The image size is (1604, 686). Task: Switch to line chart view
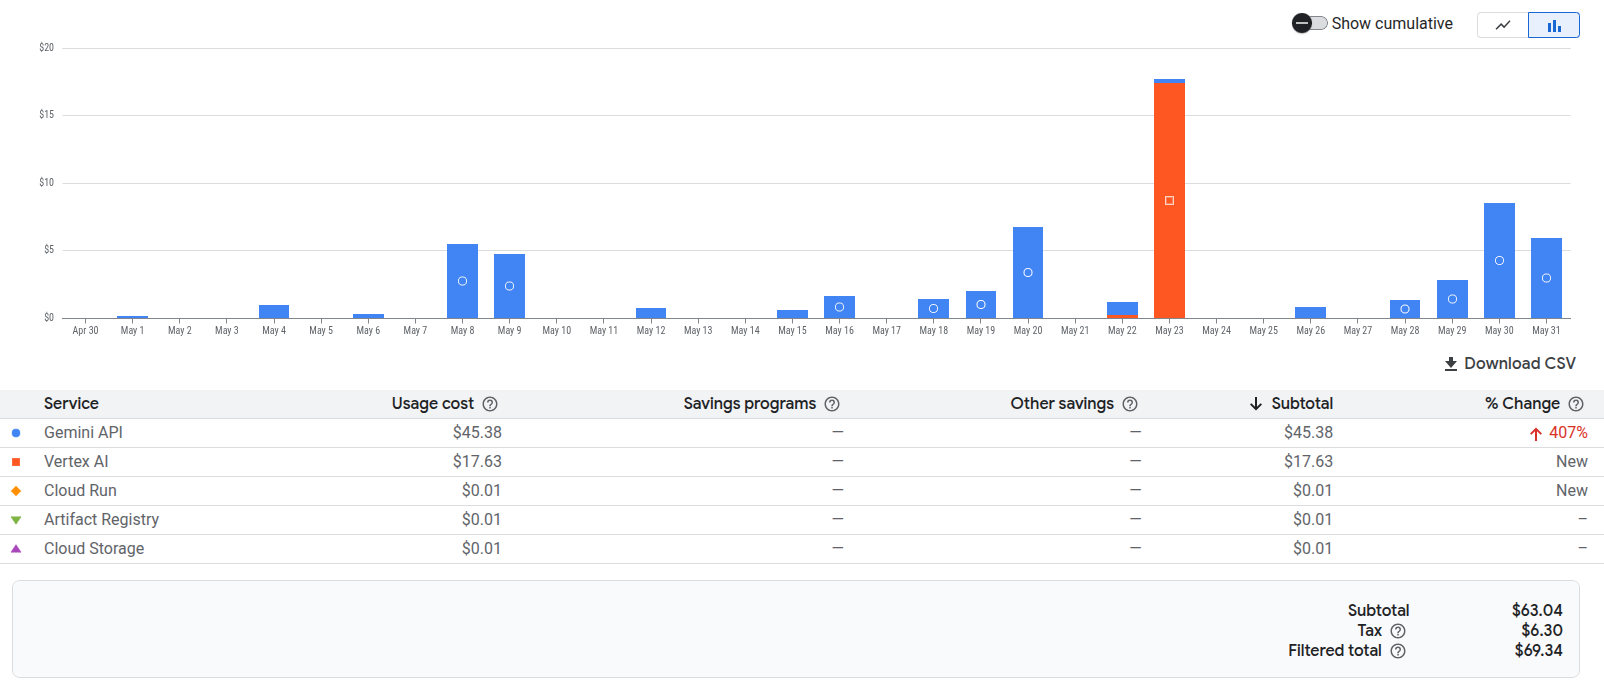[1503, 25]
